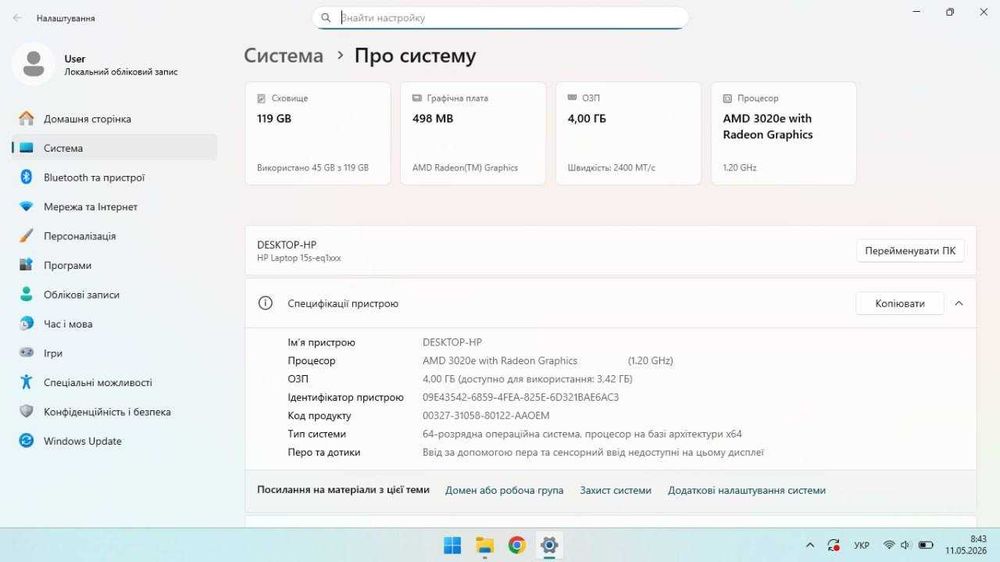This screenshot has width=1000, height=562.
Task: Click the search magnifier icon
Action: (326, 18)
